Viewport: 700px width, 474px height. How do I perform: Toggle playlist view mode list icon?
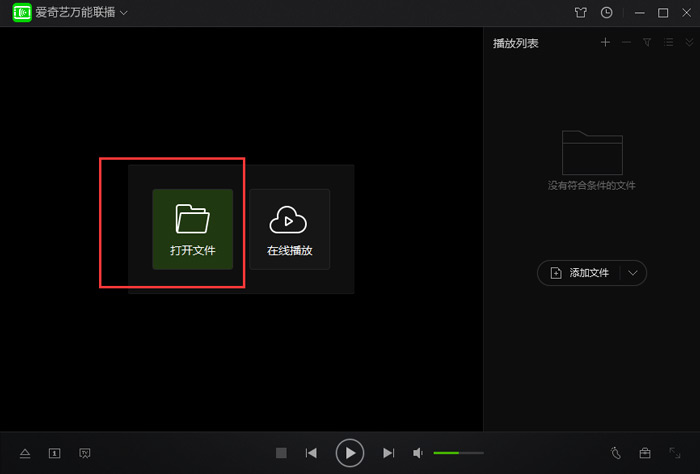tap(668, 42)
